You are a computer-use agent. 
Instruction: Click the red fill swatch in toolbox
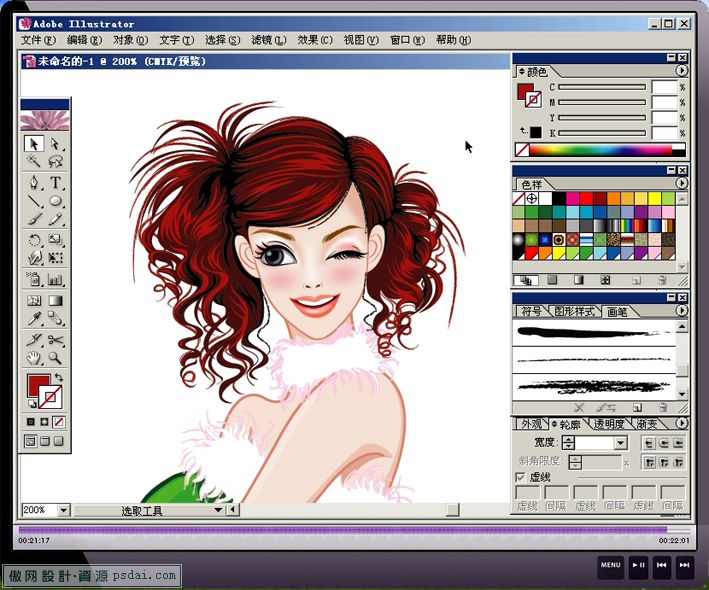[38, 386]
